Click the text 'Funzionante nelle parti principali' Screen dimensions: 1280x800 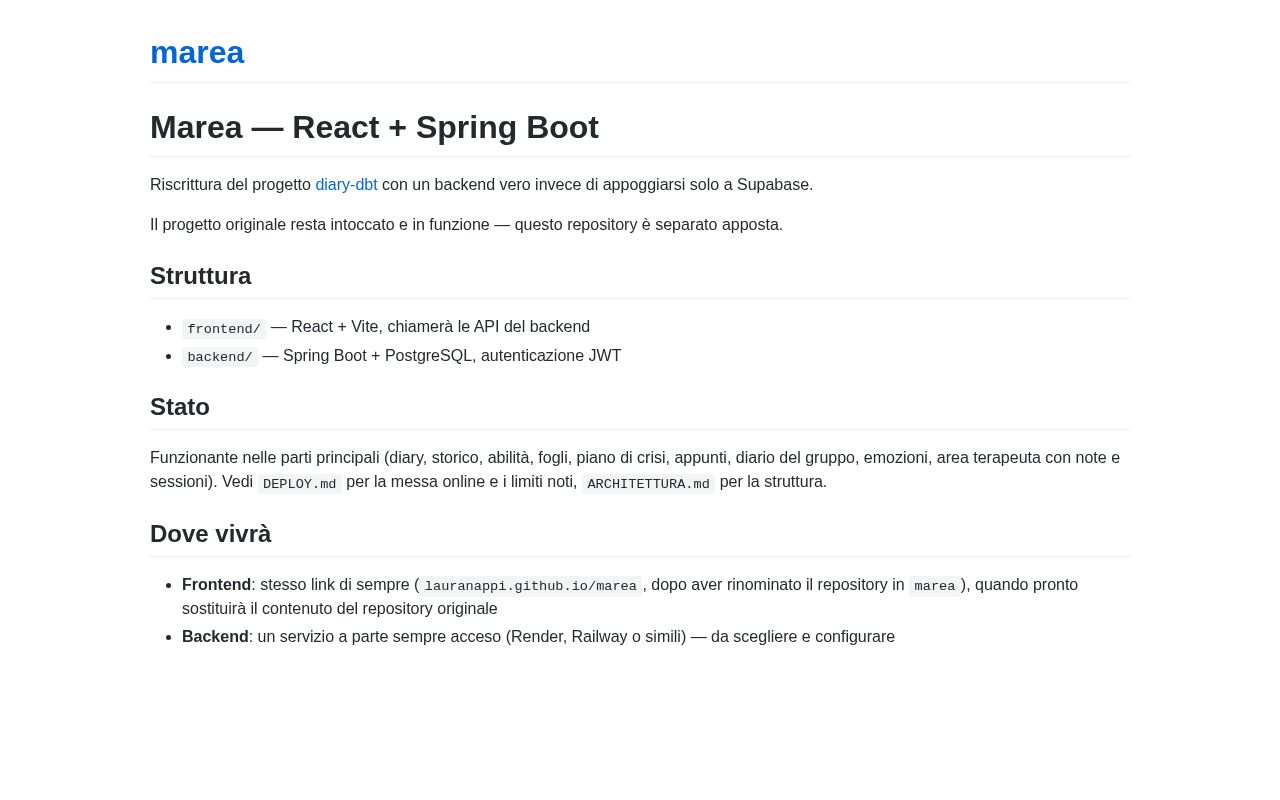[265, 458]
